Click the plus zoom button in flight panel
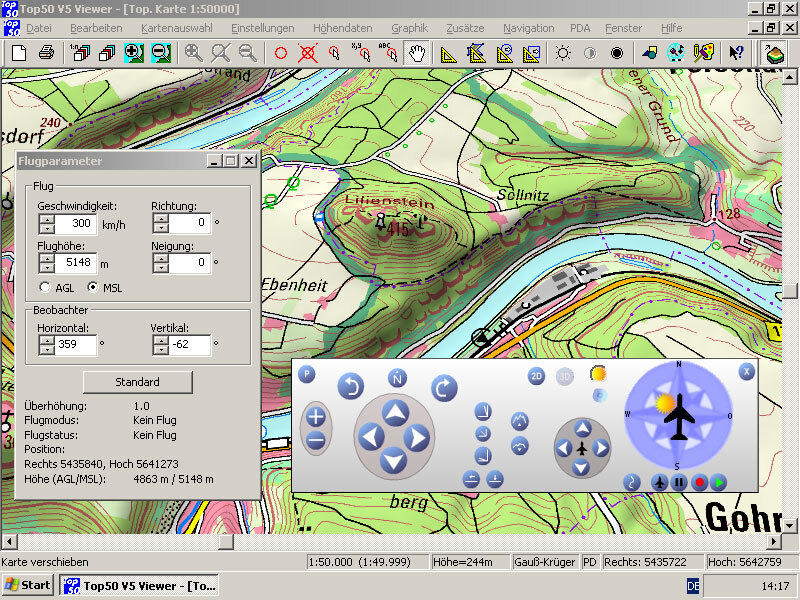 [316, 417]
